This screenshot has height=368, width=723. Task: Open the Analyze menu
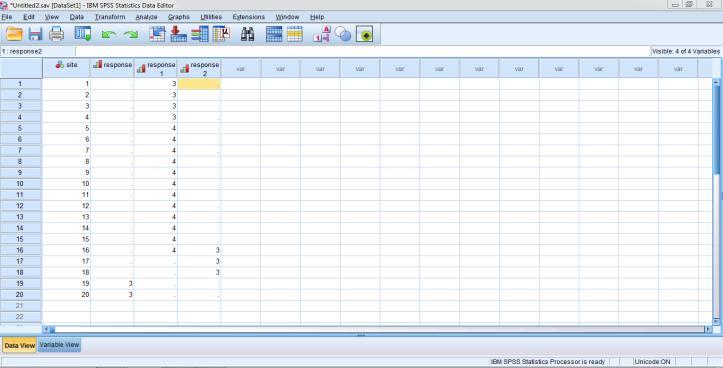[147, 17]
